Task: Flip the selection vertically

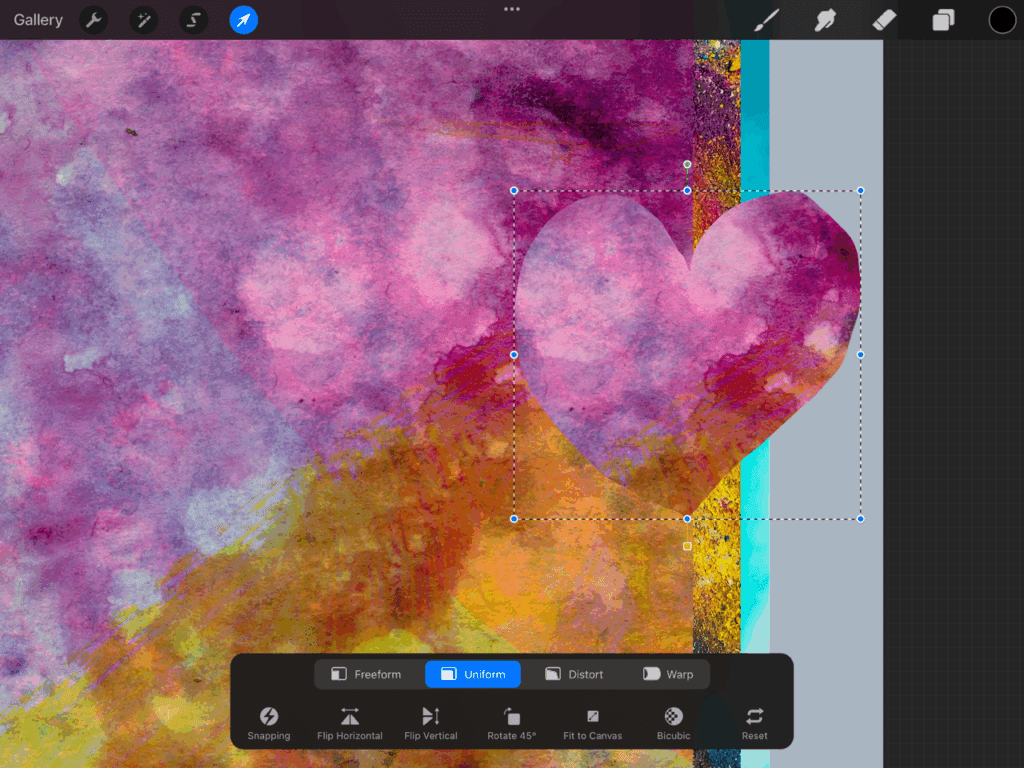Action: point(431,723)
